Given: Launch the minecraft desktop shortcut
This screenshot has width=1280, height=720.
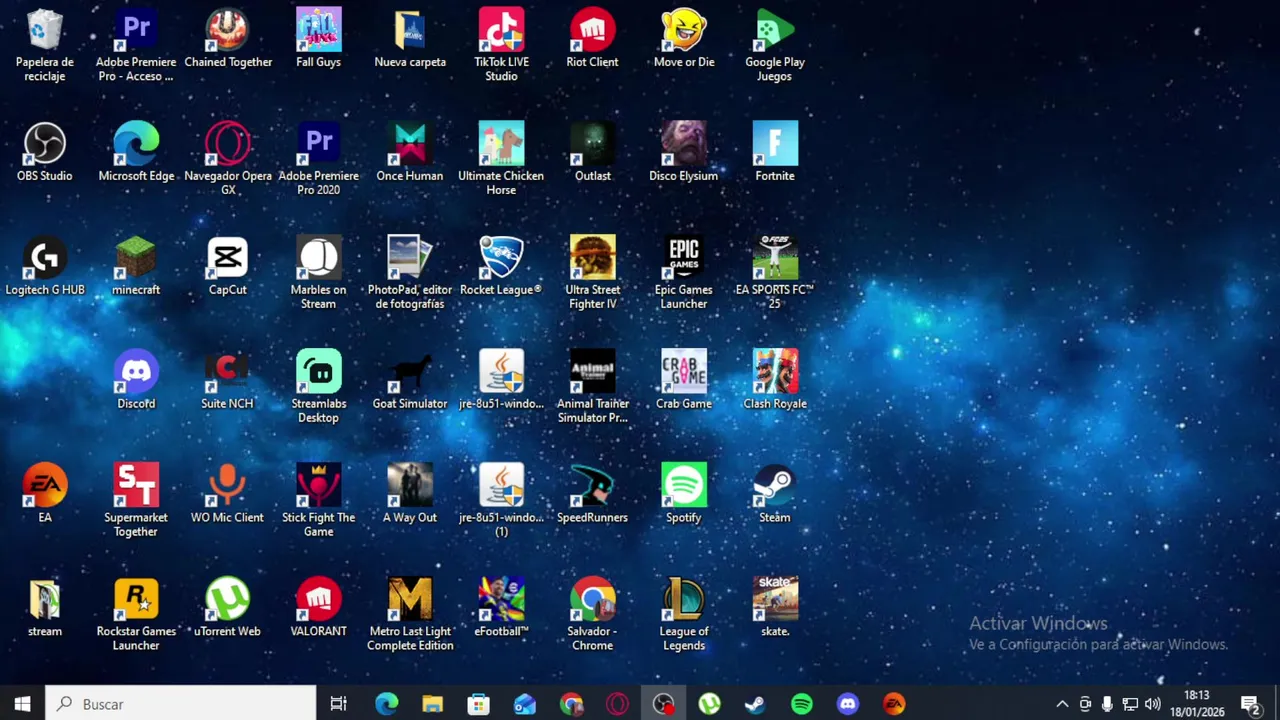Looking at the screenshot, I should (136, 266).
